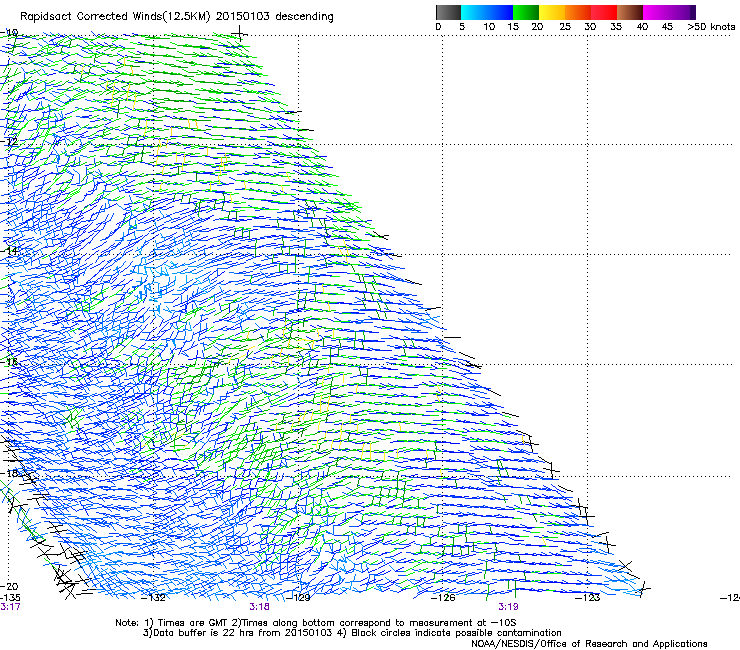Click the '30' legend scale label
The width and height of the screenshot is (740, 650).
590,26
